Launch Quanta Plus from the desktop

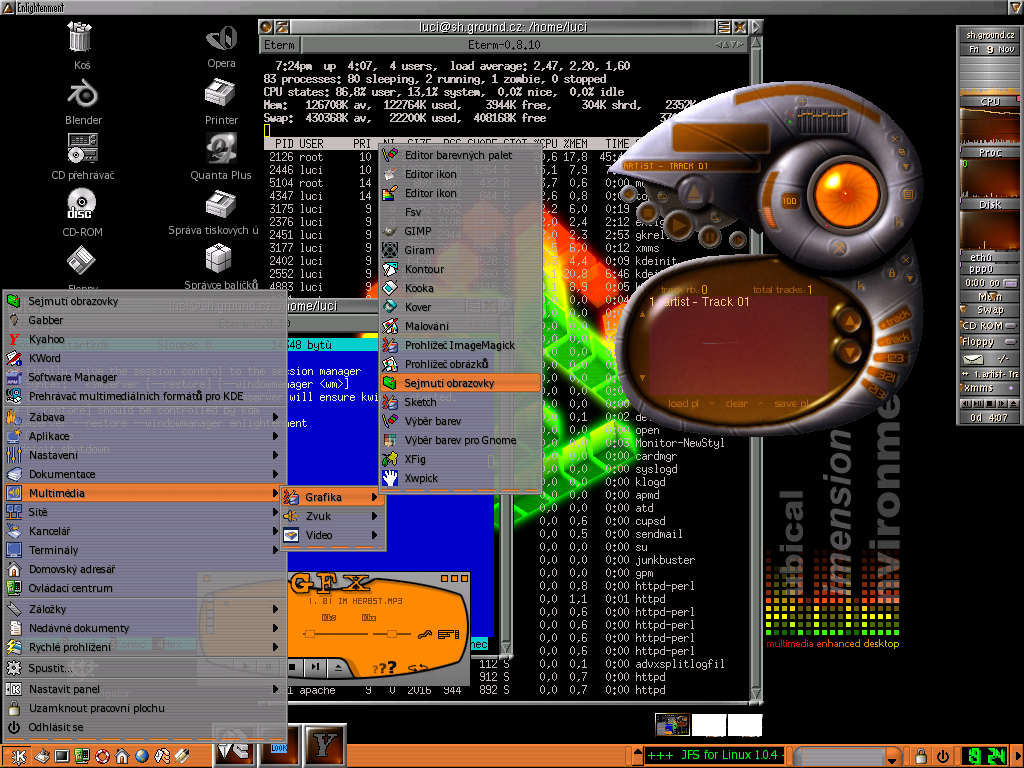221,149
